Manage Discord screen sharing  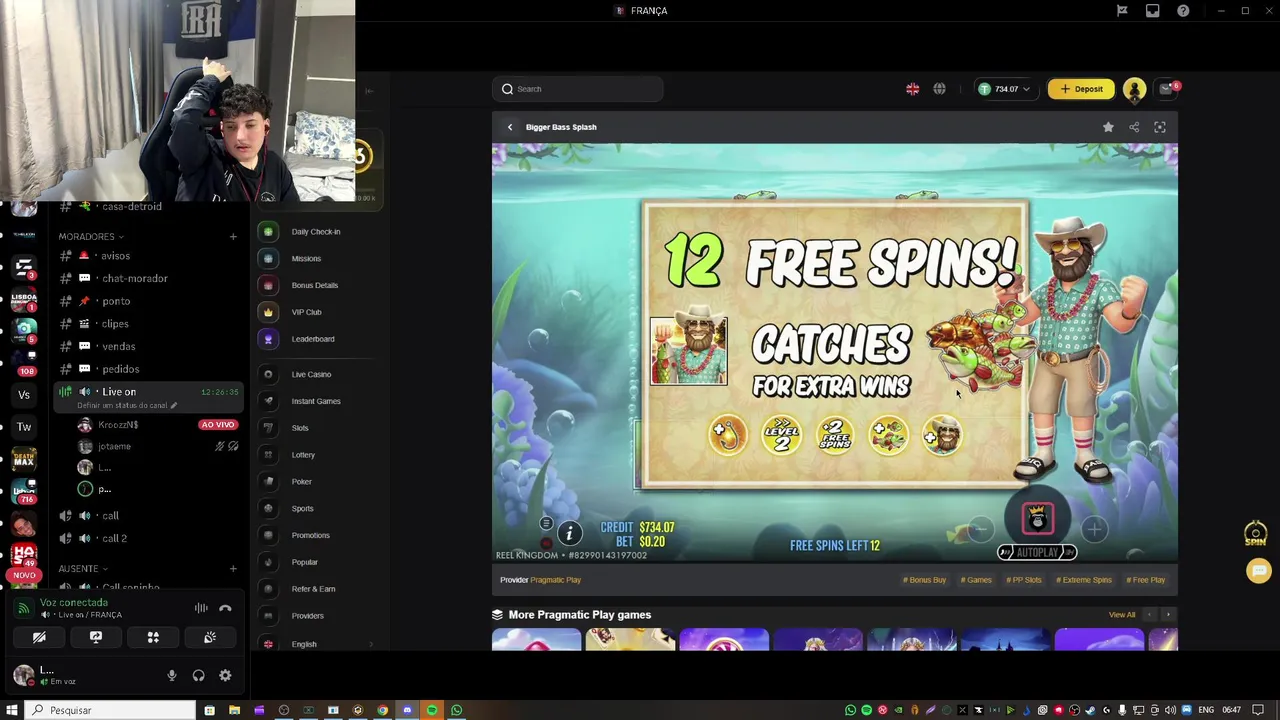96,637
